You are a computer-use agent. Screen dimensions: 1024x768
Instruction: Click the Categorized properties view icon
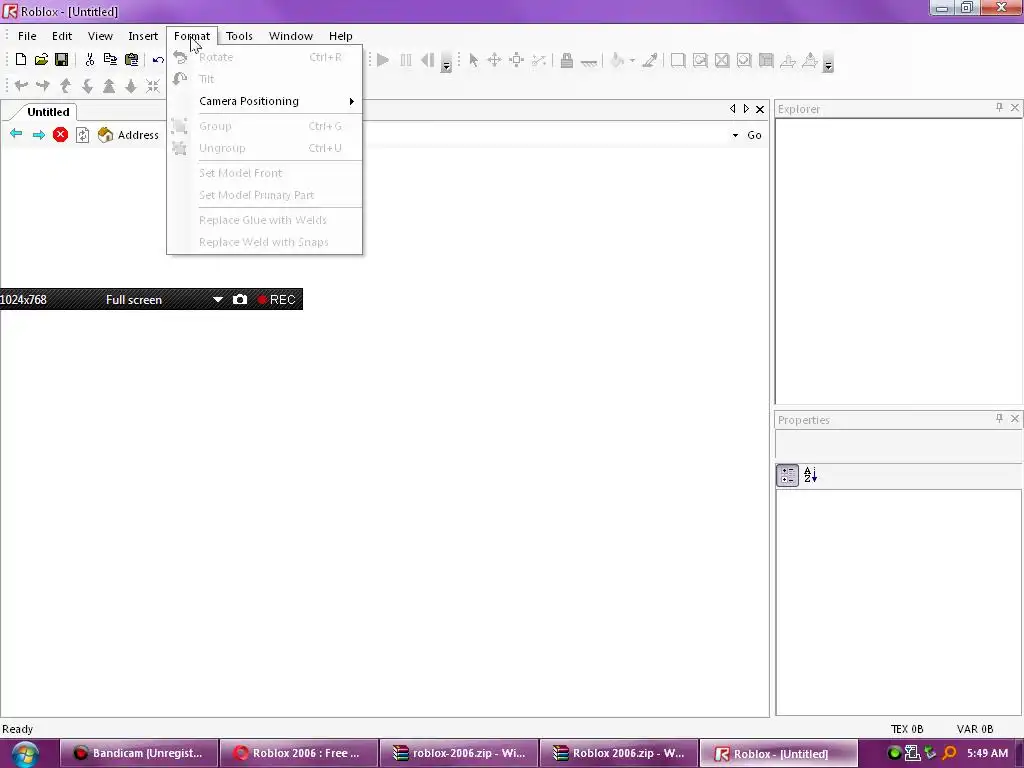pos(788,475)
